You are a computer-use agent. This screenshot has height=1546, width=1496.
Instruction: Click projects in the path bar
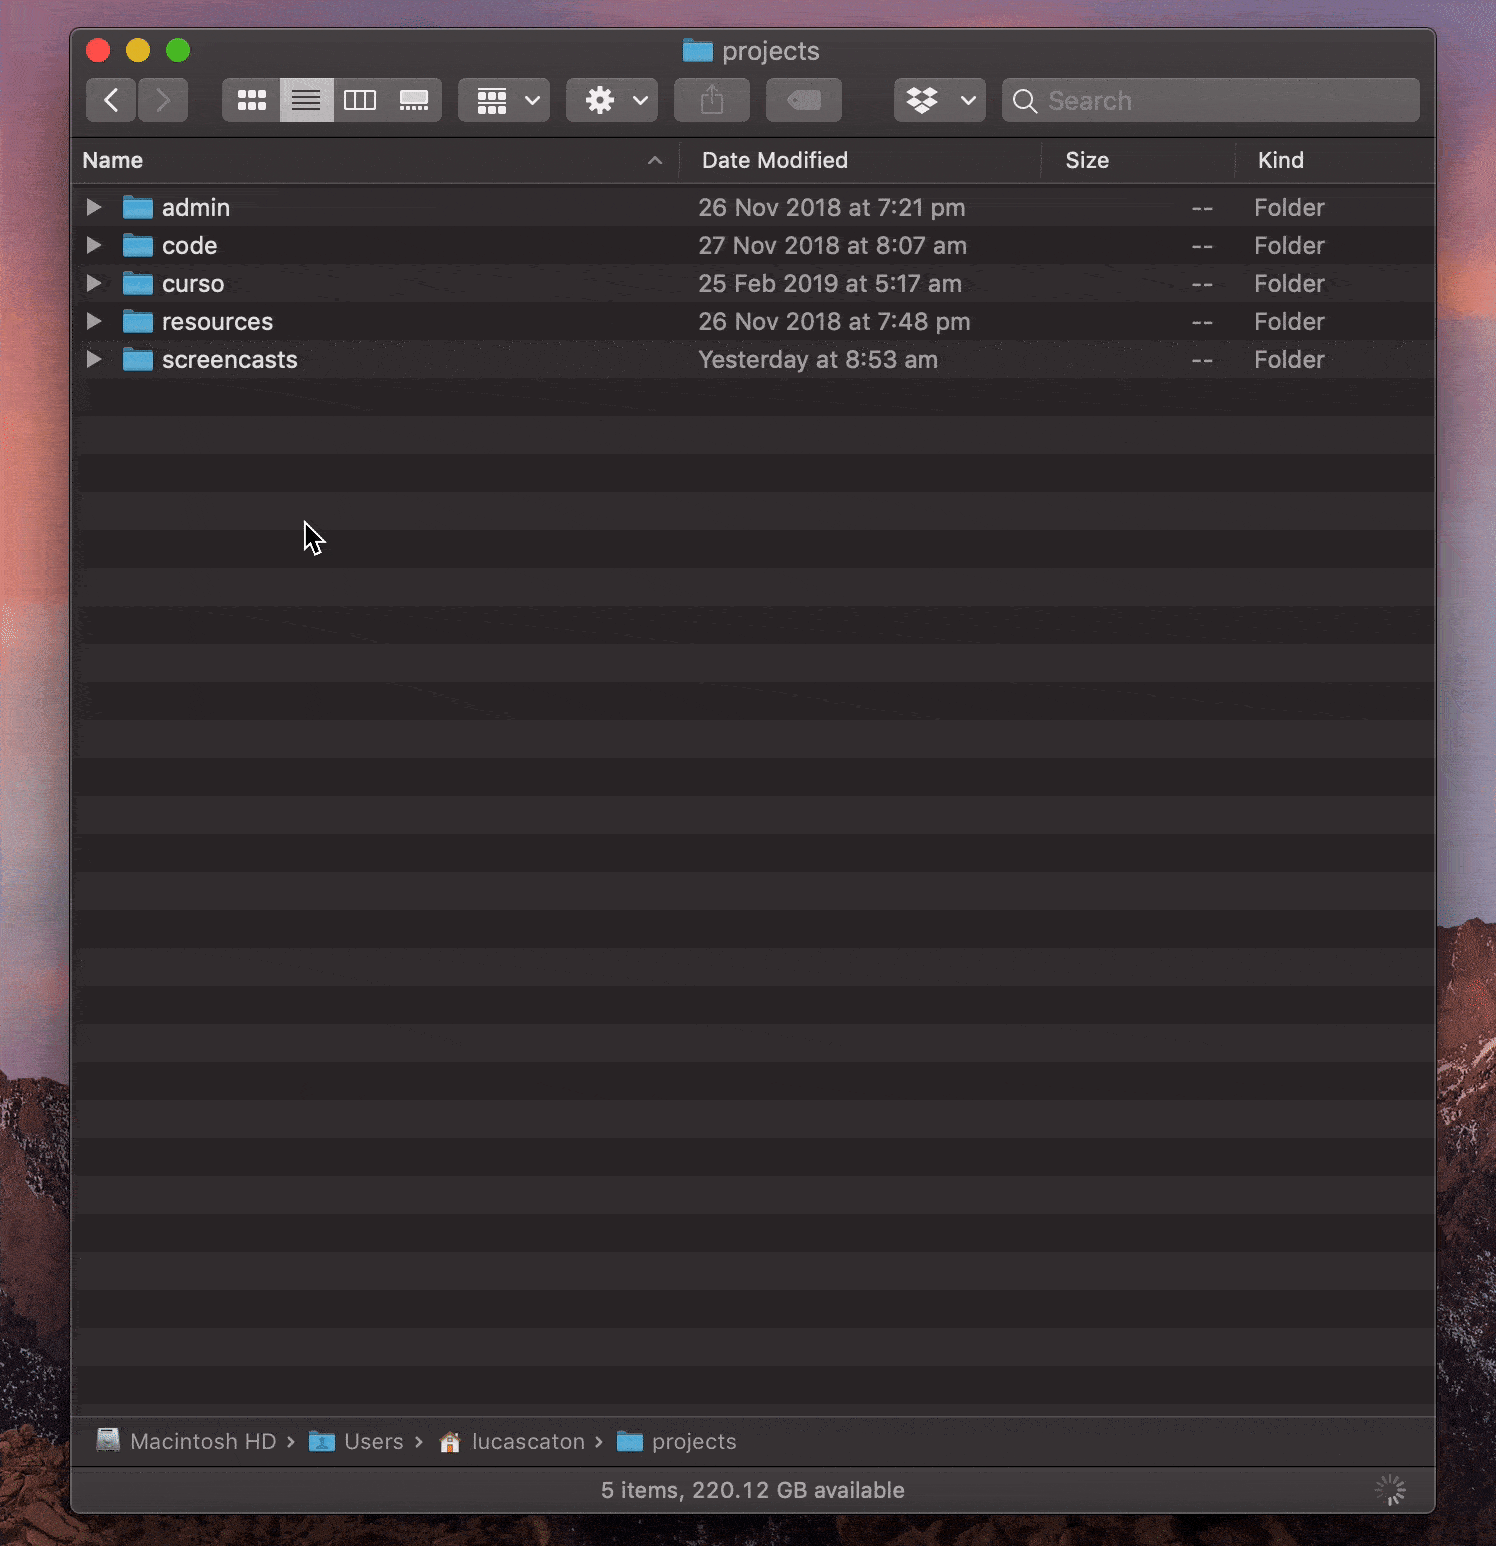694,1441
